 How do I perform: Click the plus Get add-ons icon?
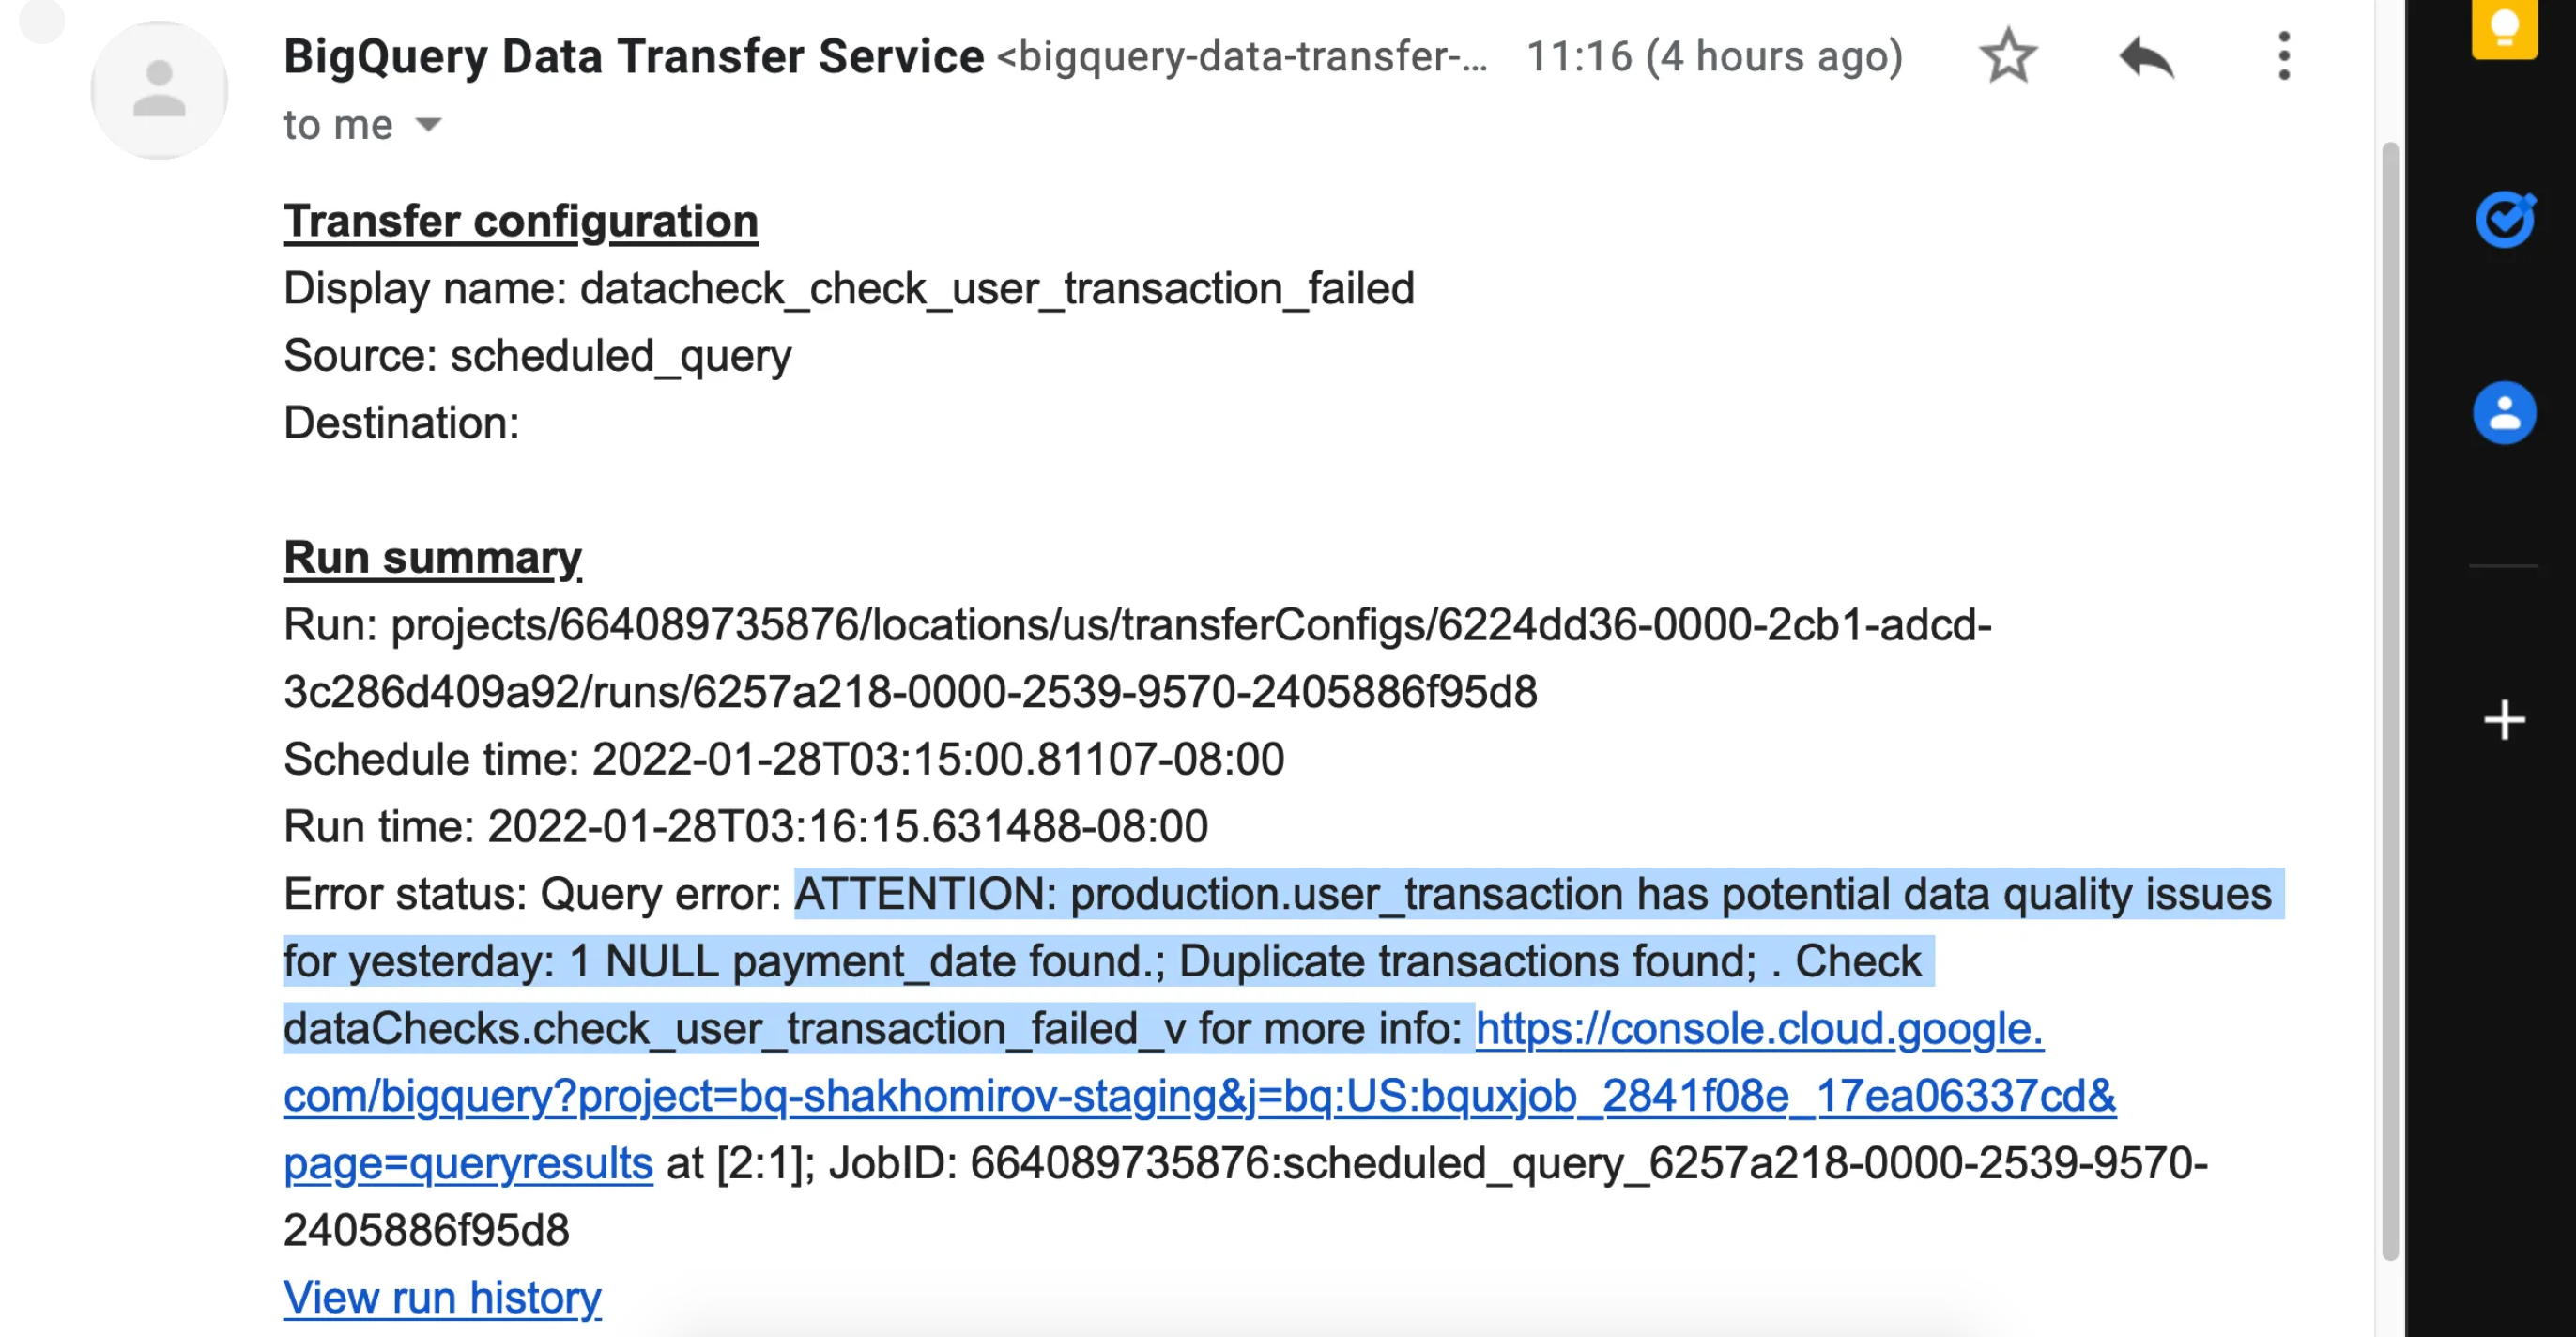[x=2504, y=720]
